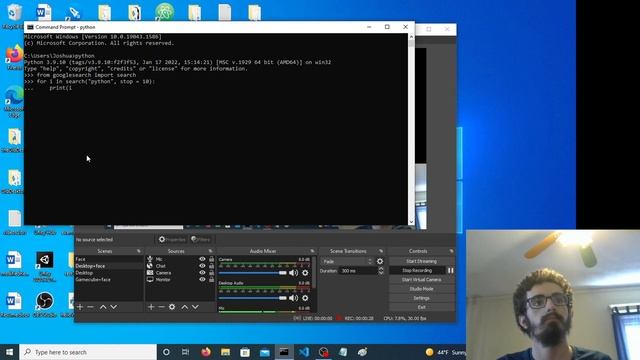Click the Type here to search box
This screenshot has height=360, width=640.
88,352
